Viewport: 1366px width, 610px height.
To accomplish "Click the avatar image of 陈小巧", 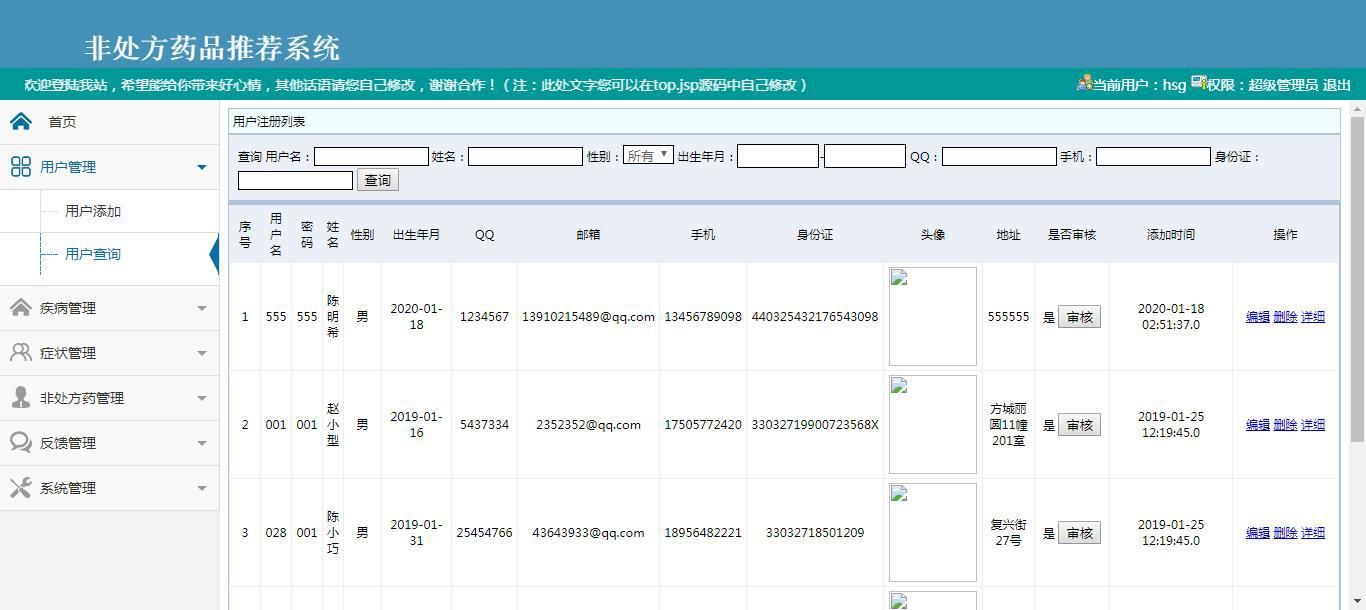I will [x=932, y=532].
